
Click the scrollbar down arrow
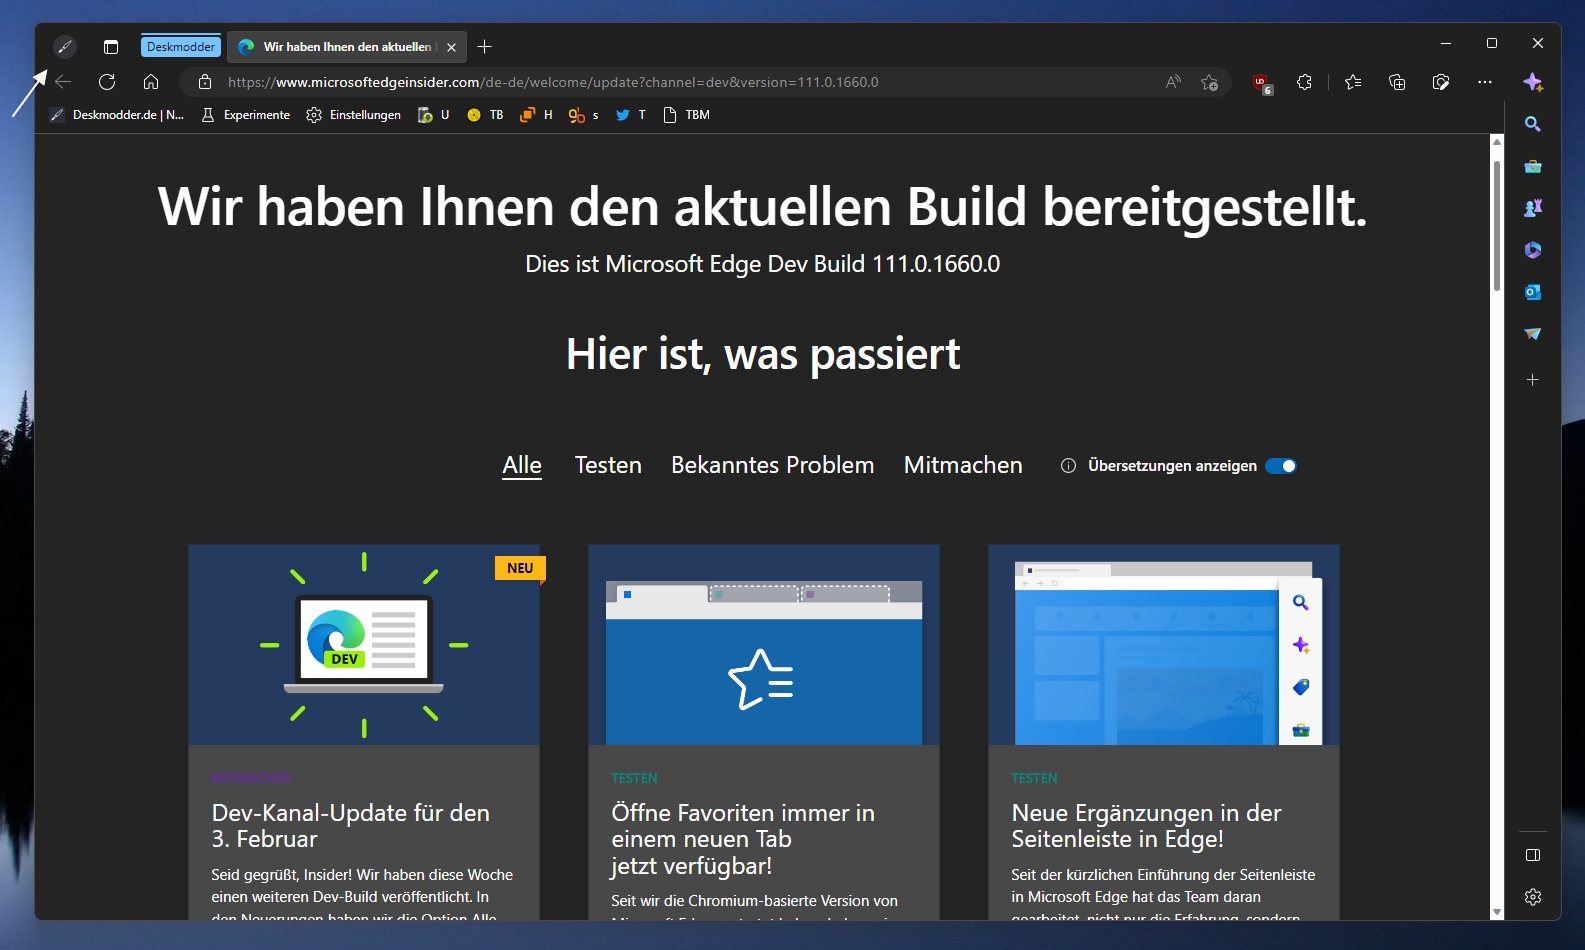pos(1497,912)
